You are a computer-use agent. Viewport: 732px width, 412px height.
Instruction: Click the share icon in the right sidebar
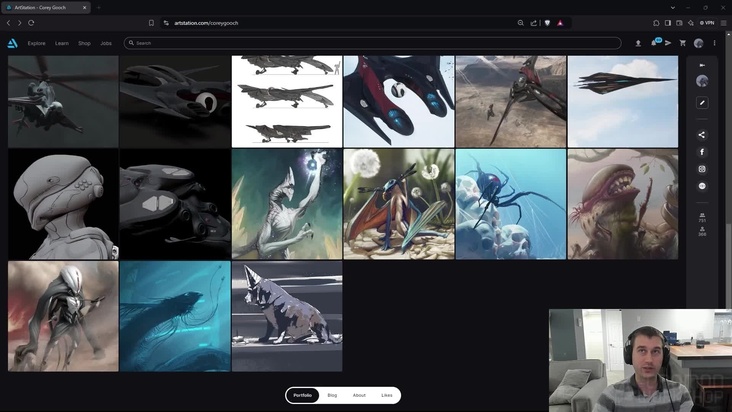click(x=702, y=135)
